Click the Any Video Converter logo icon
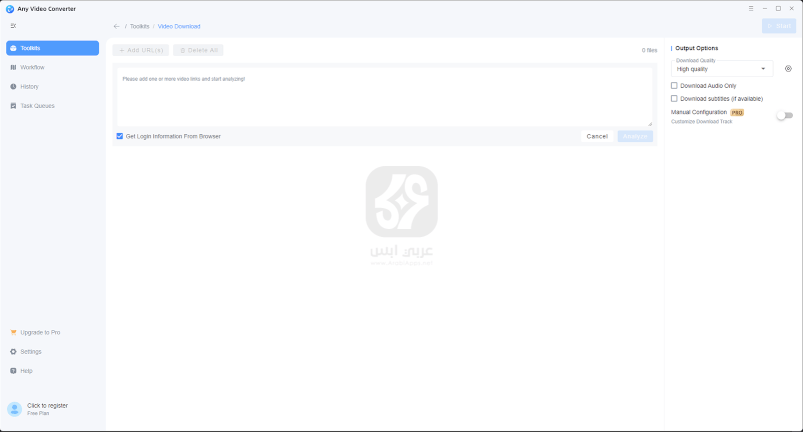Screen dimensions: 803x432 click(x=10, y=9)
